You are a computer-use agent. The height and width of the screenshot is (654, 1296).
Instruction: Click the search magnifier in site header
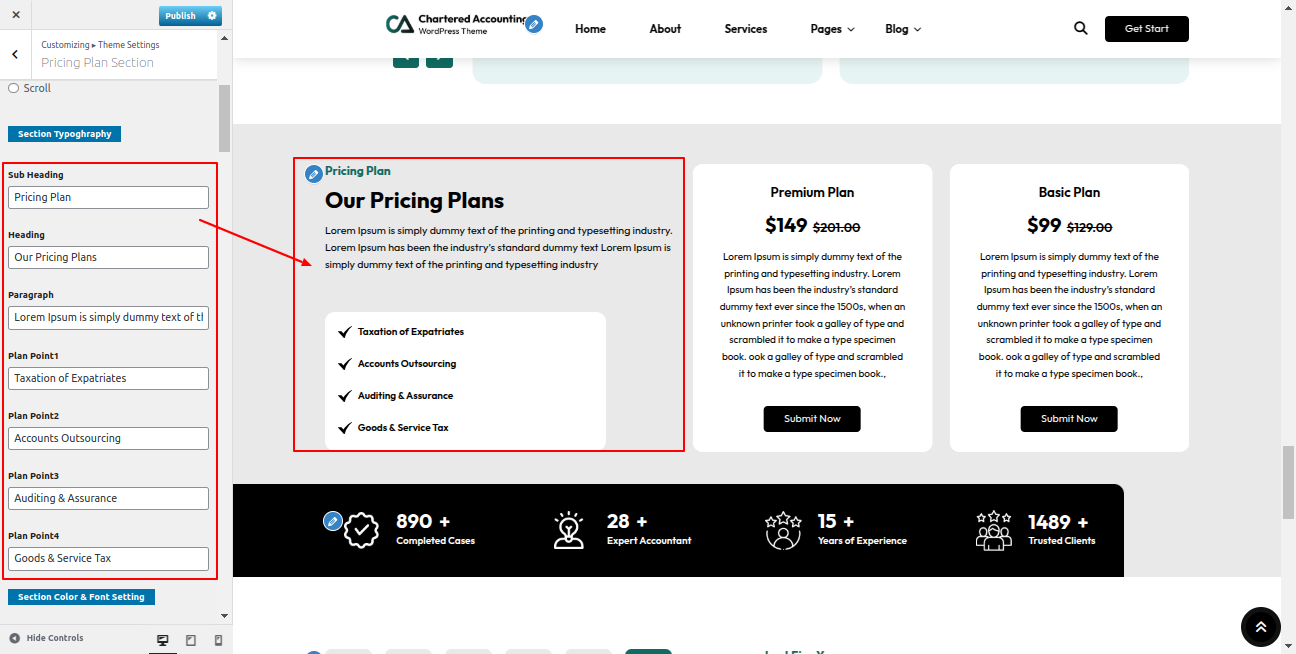point(1080,29)
